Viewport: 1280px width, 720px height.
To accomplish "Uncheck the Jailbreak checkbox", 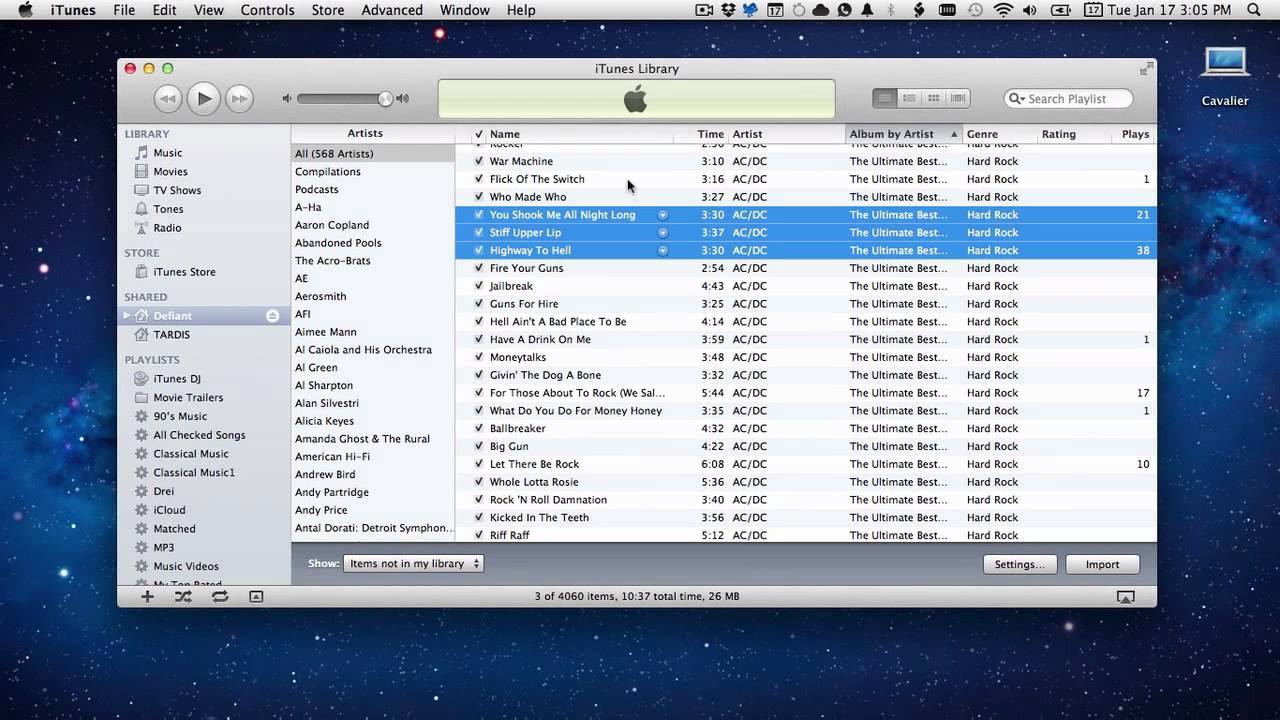I will [478, 286].
